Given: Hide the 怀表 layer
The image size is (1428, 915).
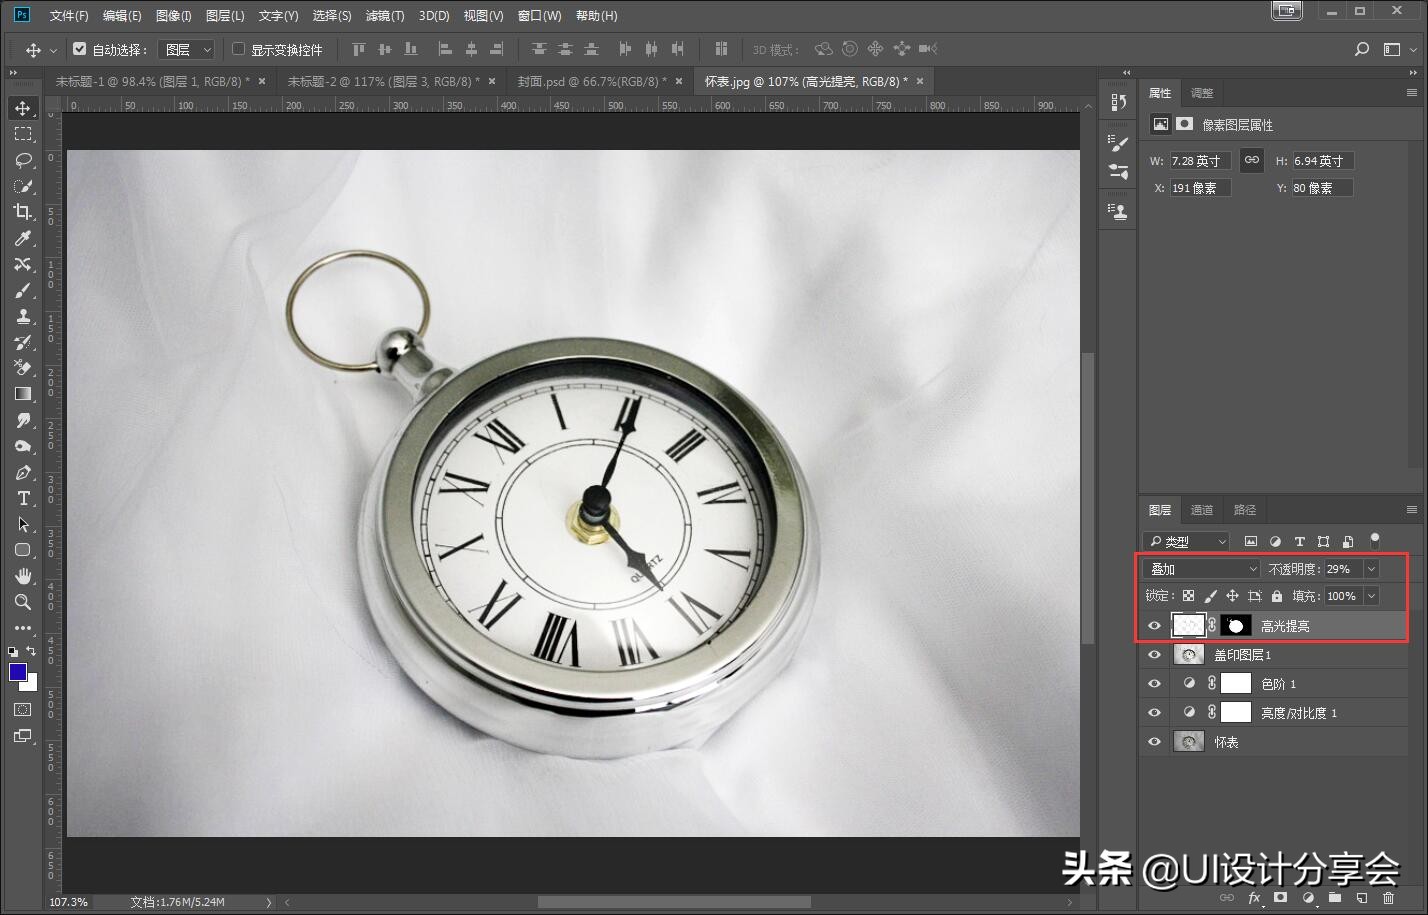Looking at the screenshot, I should coord(1154,741).
